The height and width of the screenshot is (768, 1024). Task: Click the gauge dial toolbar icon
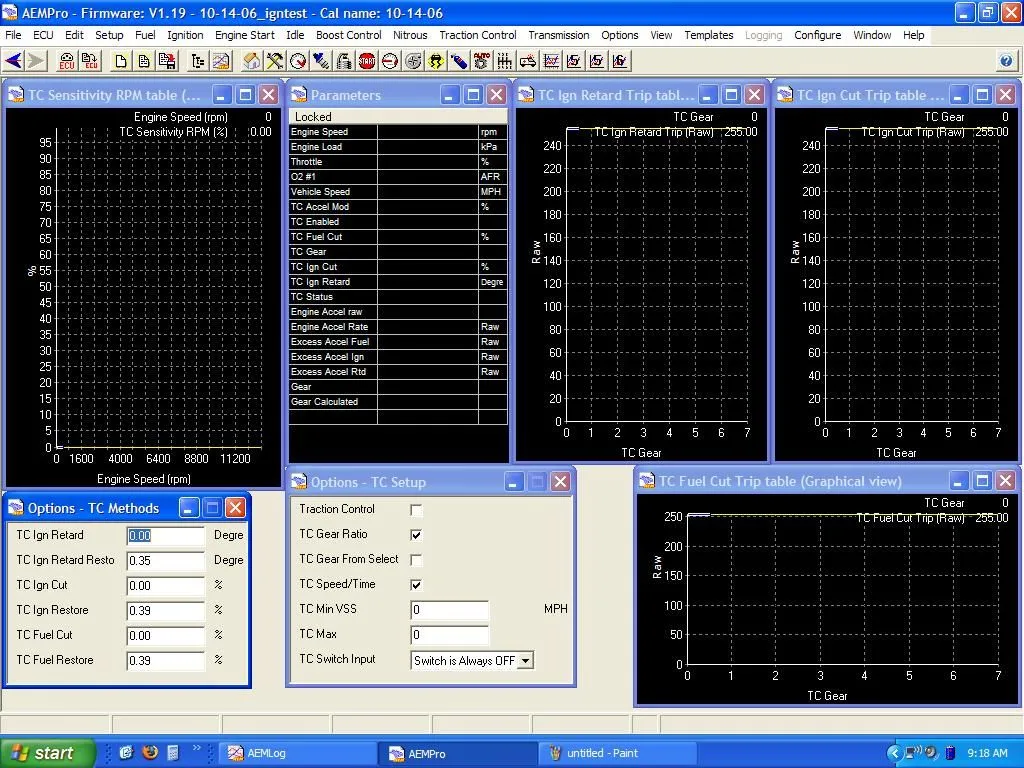pos(298,61)
